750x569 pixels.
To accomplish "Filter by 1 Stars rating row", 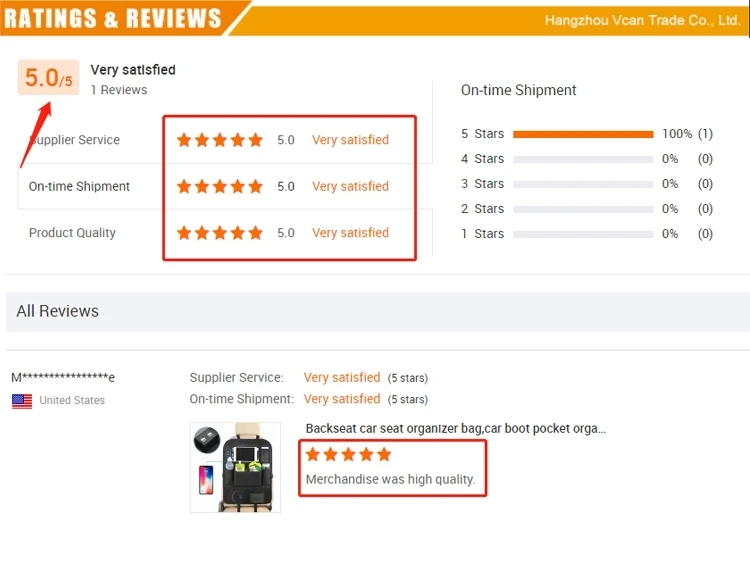I will pos(587,234).
